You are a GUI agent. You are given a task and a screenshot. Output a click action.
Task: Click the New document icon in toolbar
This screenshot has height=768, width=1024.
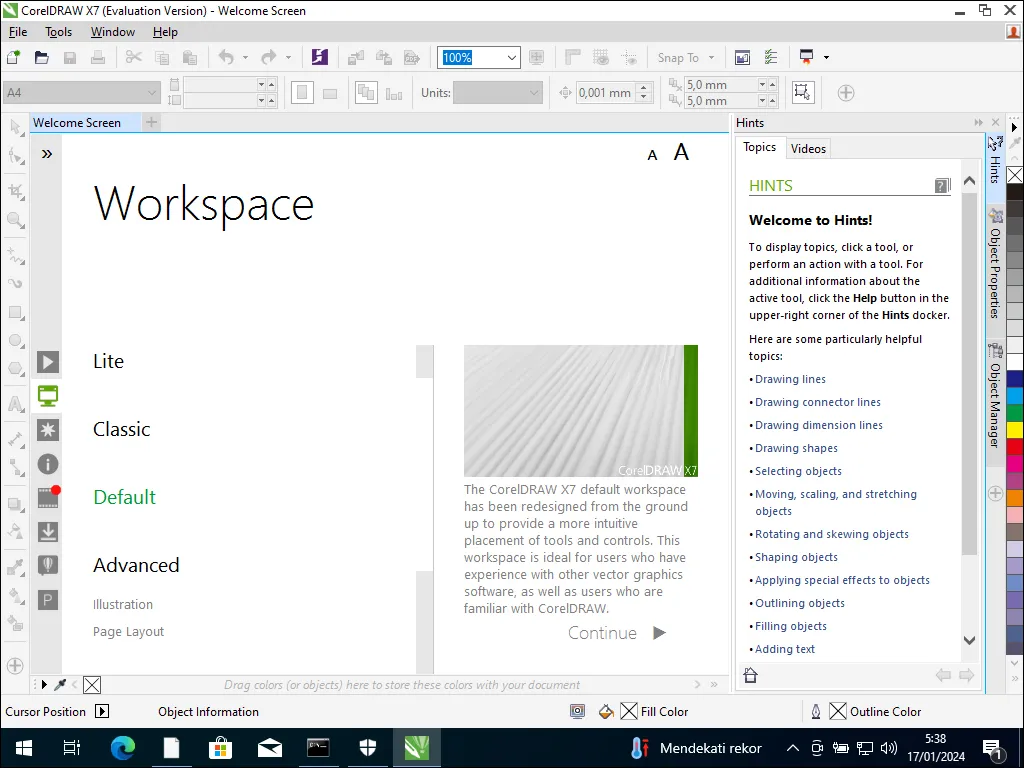coord(14,57)
